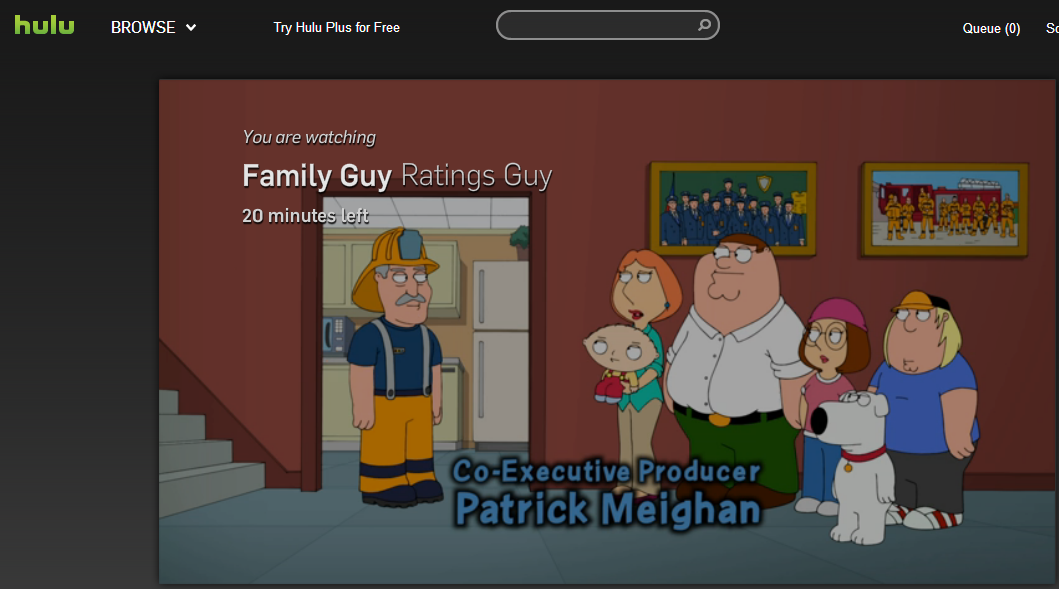The width and height of the screenshot is (1059, 589).
Task: Click the magnifying glass search icon
Action: tap(704, 25)
